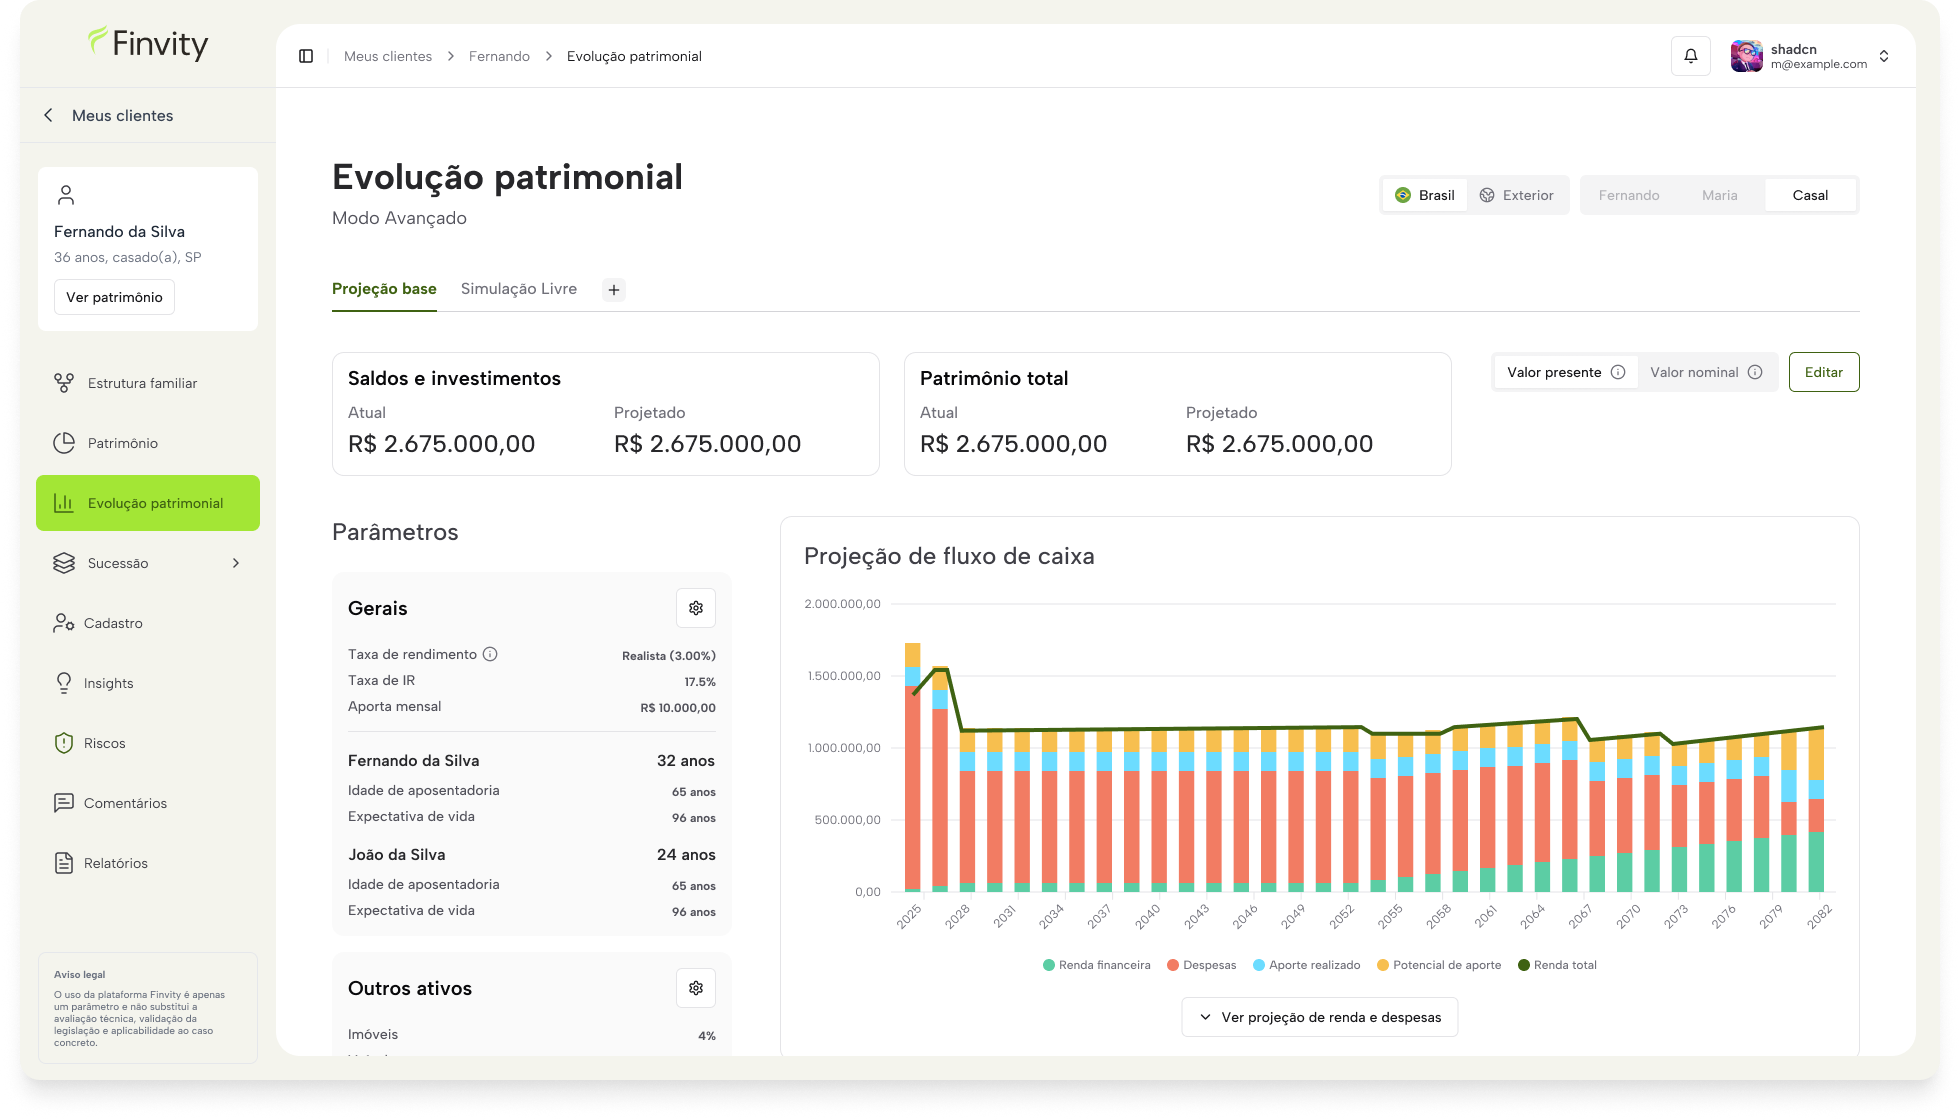Expand Ver projeção de renda e despesas
Screen dimensions: 1960x1120
(1319, 1017)
